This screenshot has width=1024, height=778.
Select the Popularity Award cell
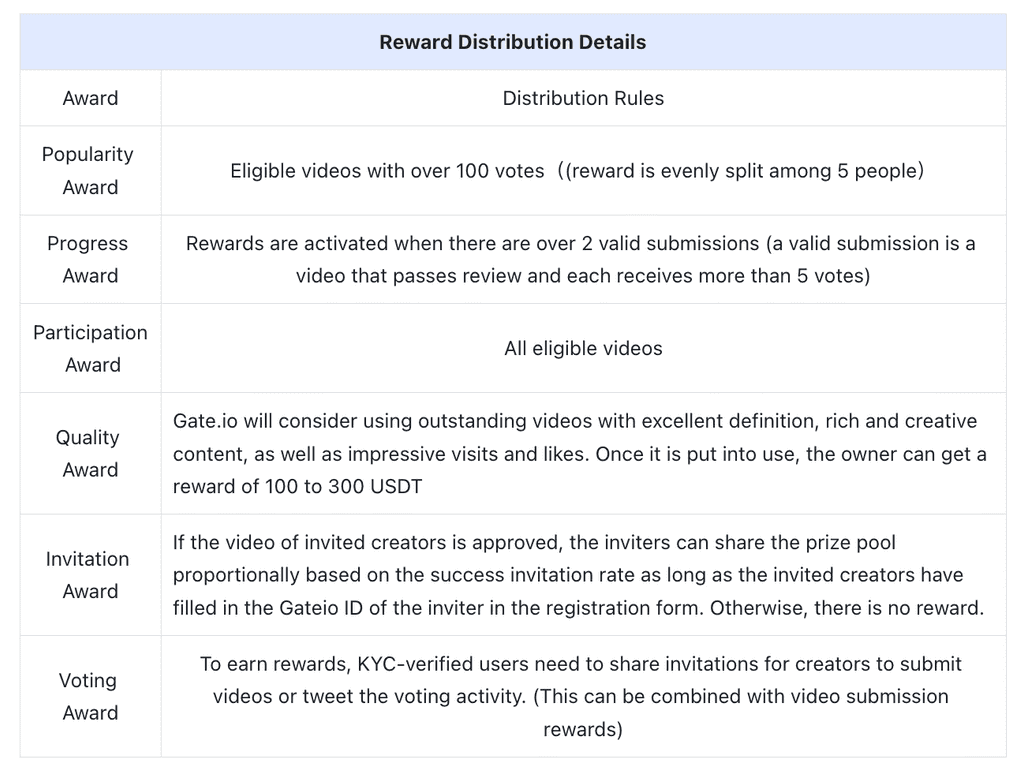88,170
